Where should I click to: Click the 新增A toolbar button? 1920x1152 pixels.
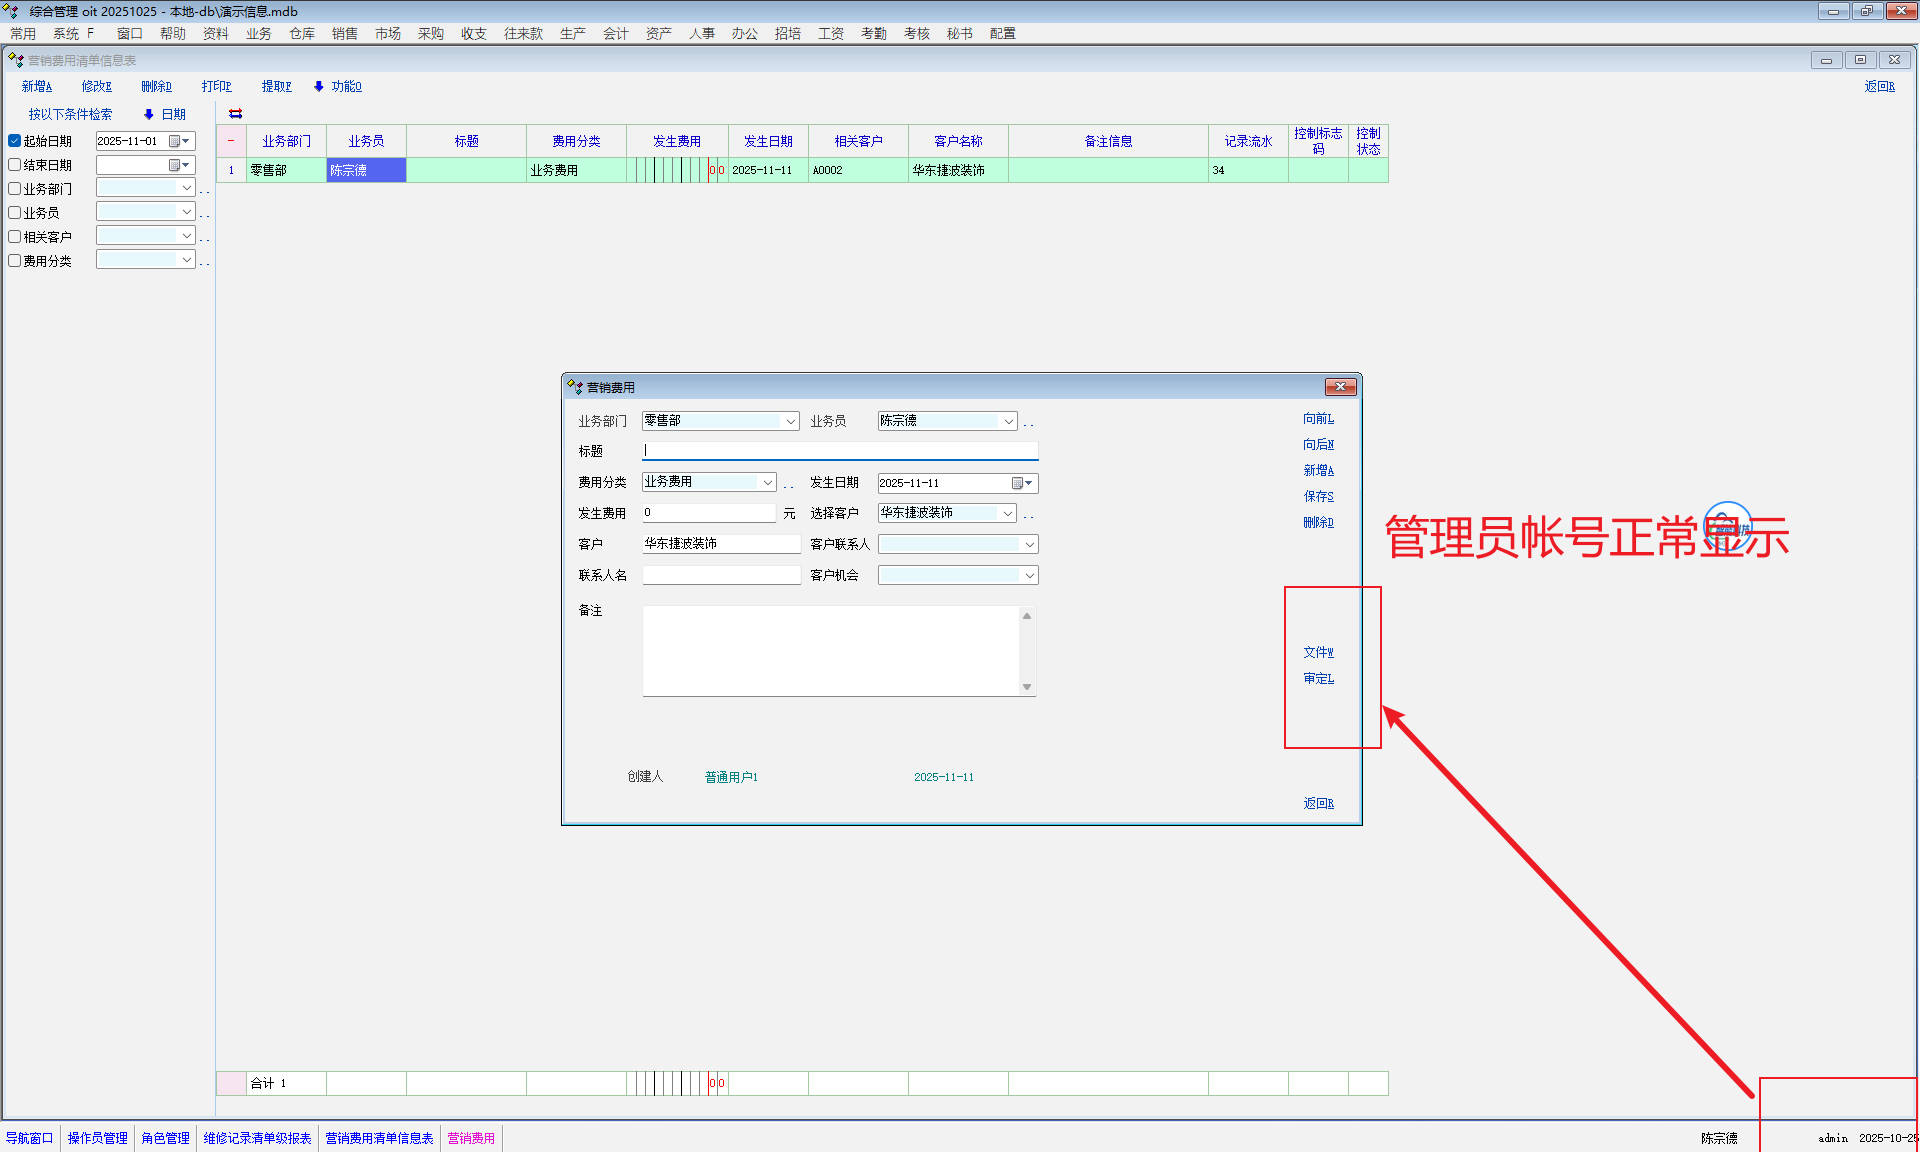pos(37,86)
